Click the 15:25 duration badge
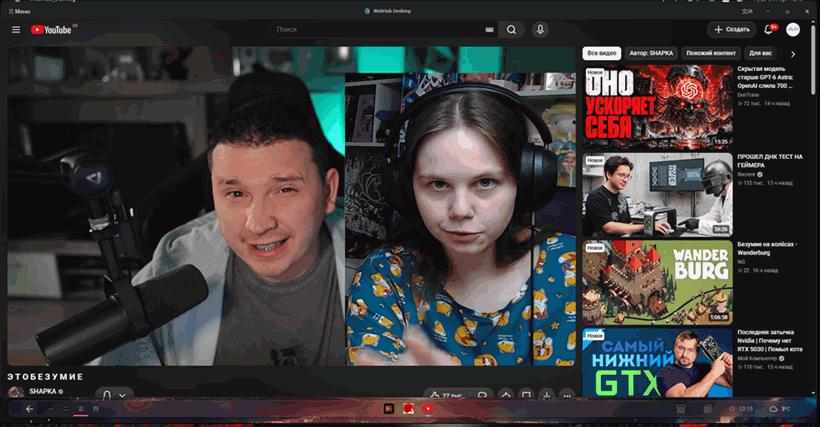 721,142
